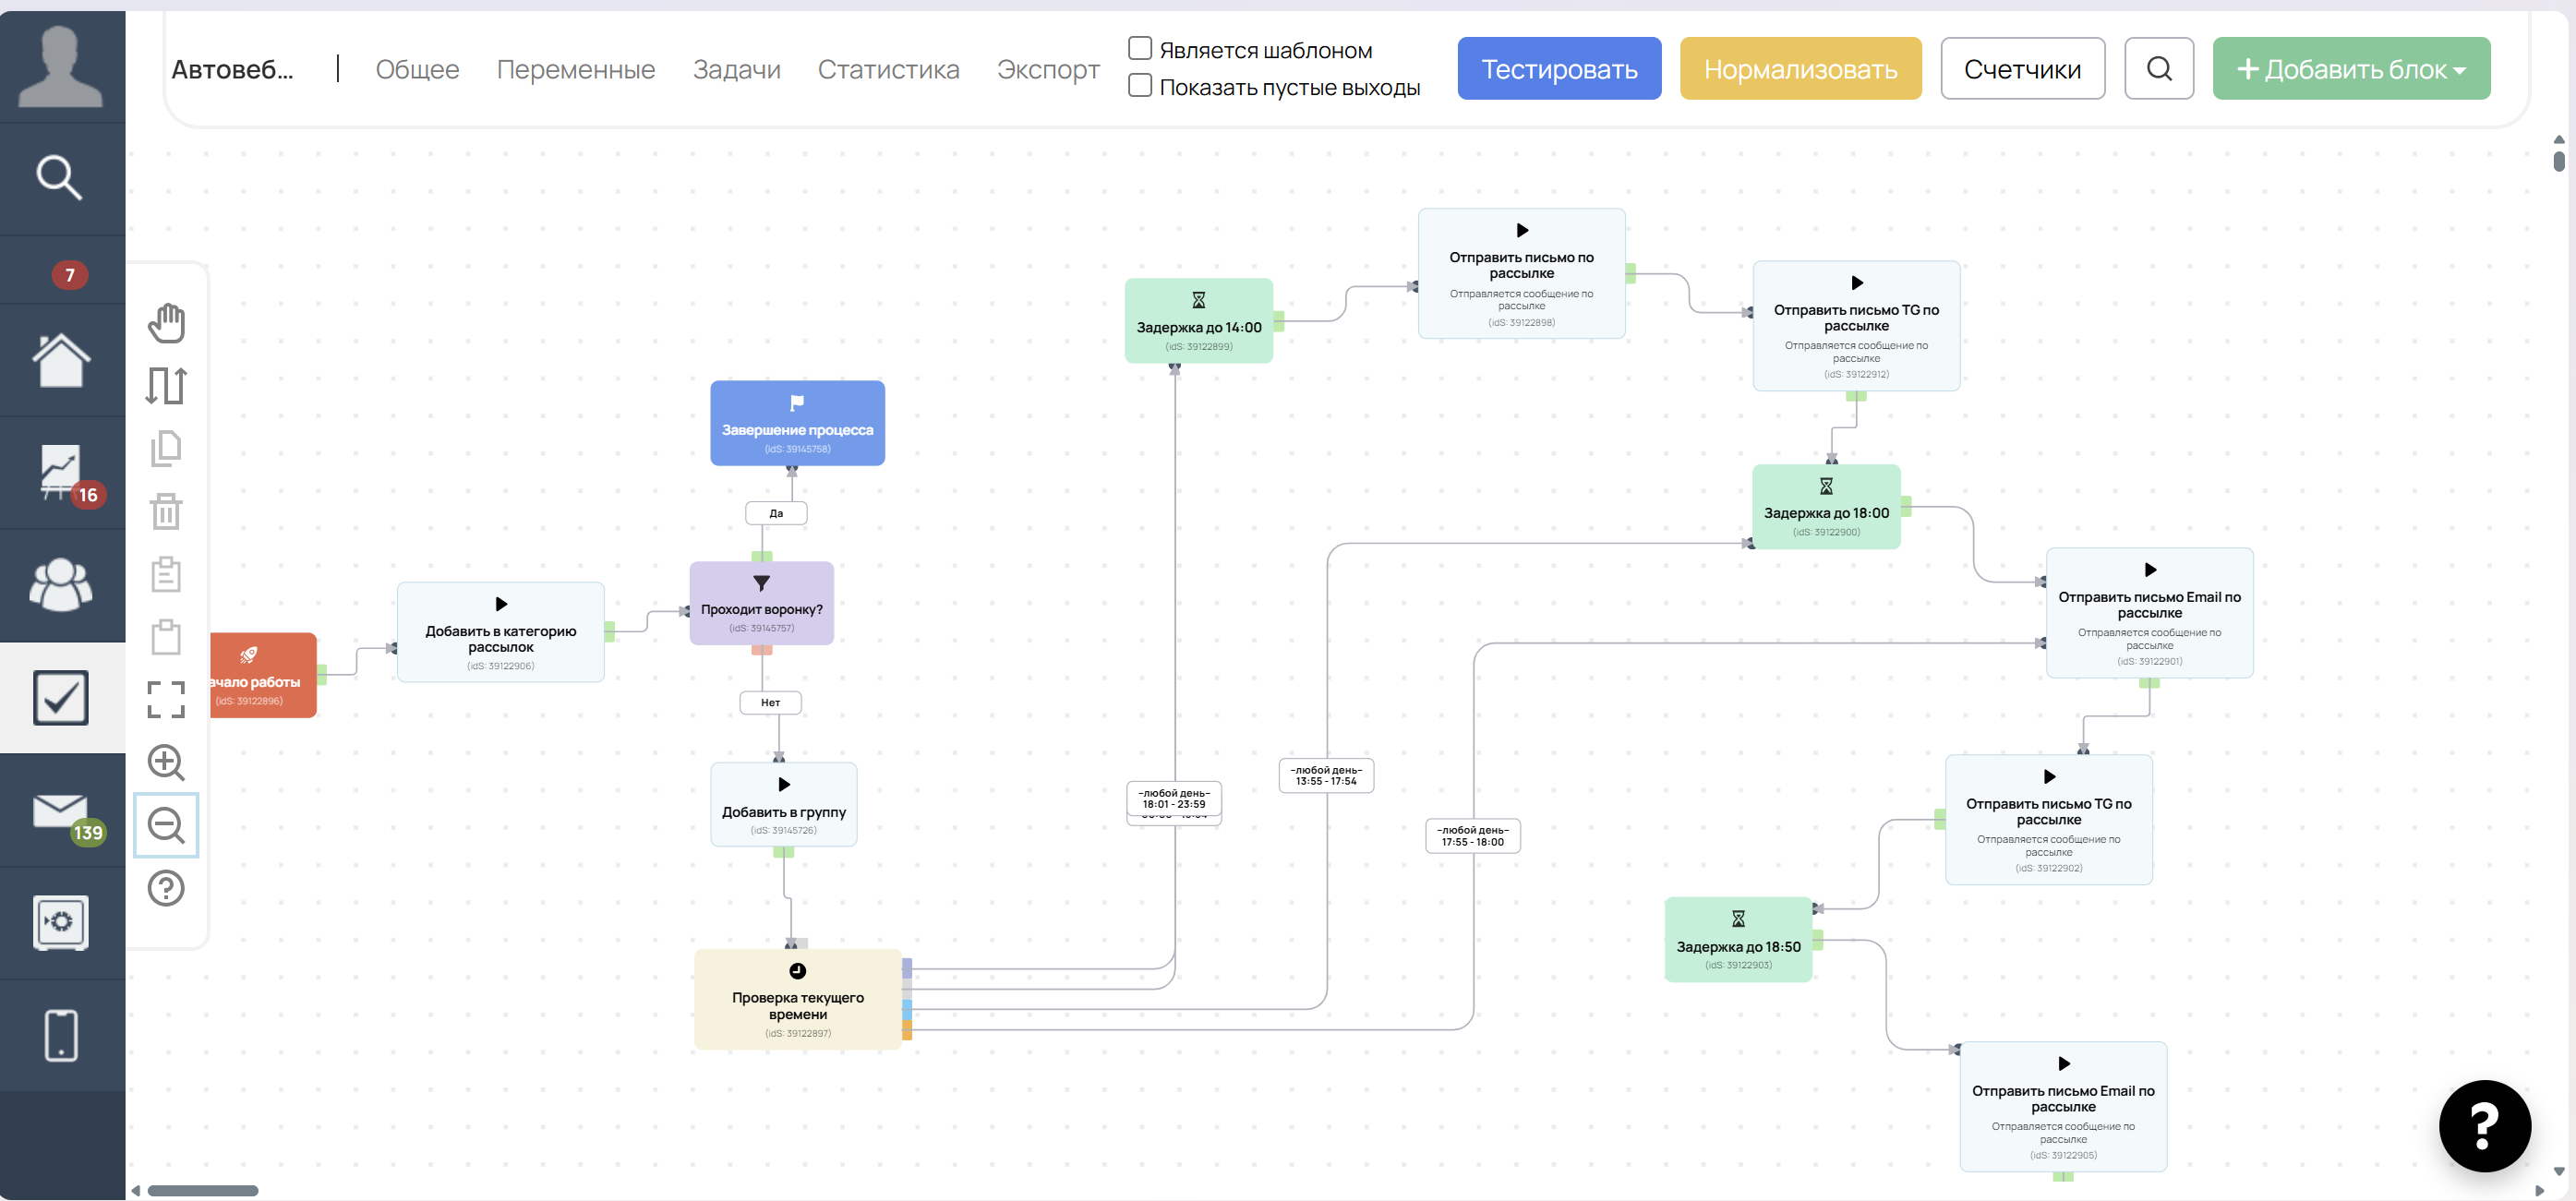The height and width of the screenshot is (1201, 2576).
Task: Click the zoom in magnifier icon
Action: [166, 763]
